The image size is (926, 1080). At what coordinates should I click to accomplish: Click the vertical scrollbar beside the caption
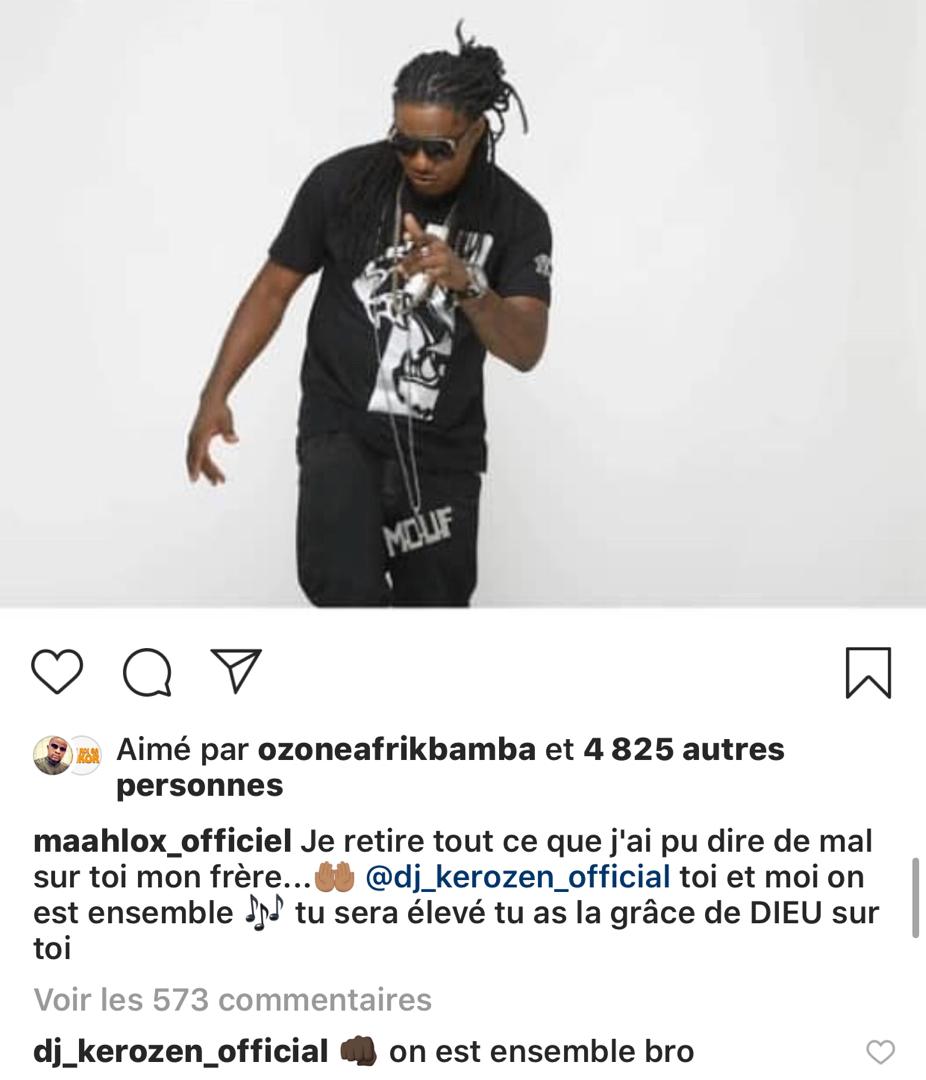(x=915, y=897)
